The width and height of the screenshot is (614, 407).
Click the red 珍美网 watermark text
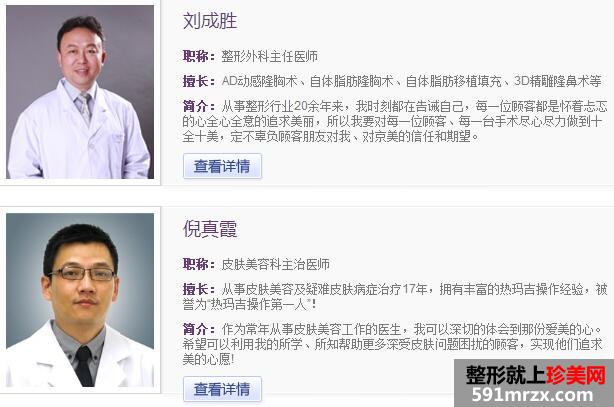(x=576, y=375)
